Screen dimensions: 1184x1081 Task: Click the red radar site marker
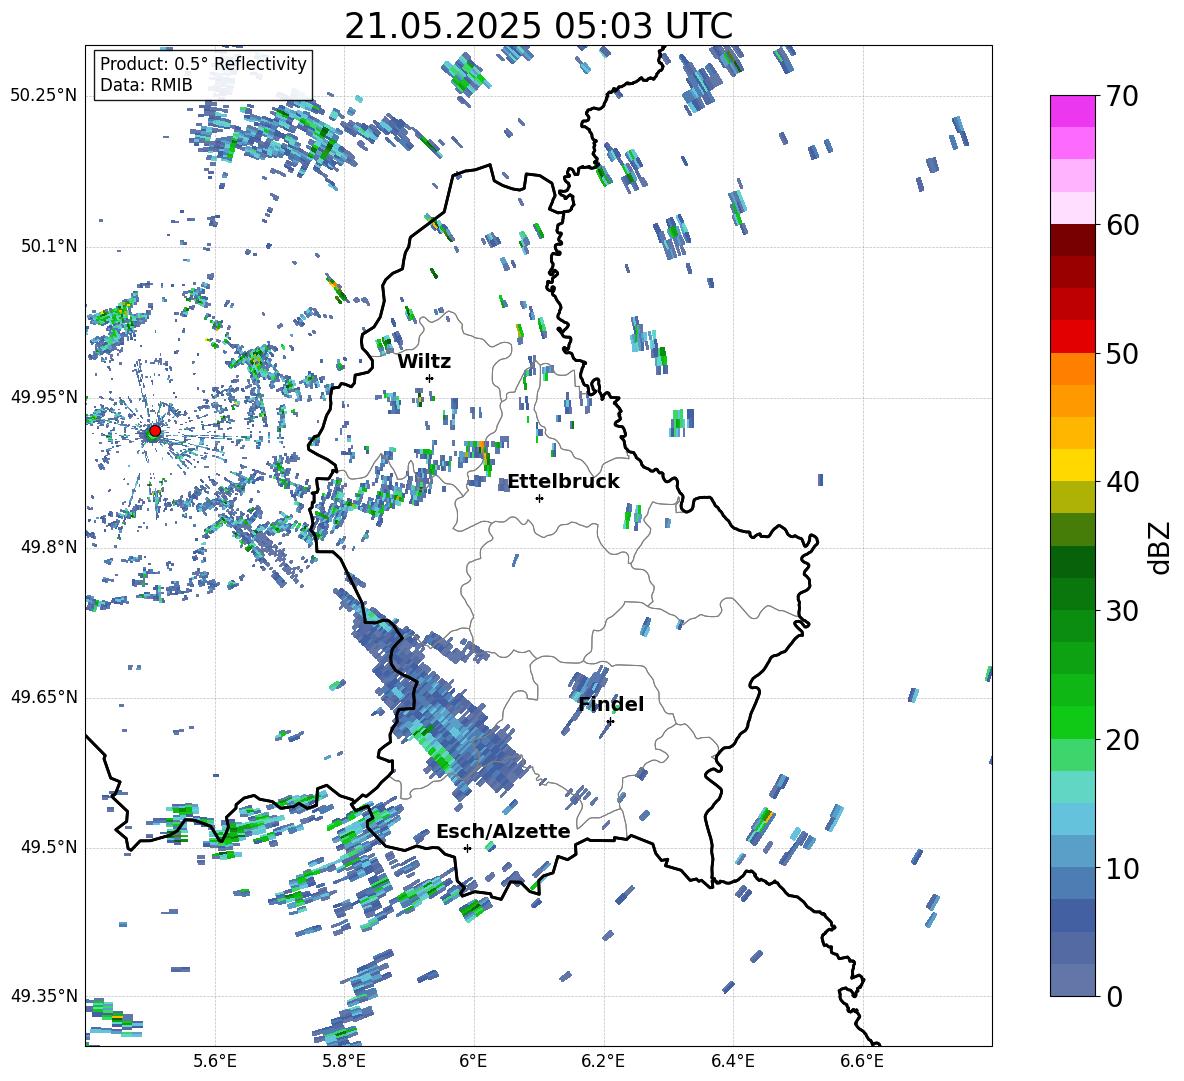coord(155,431)
